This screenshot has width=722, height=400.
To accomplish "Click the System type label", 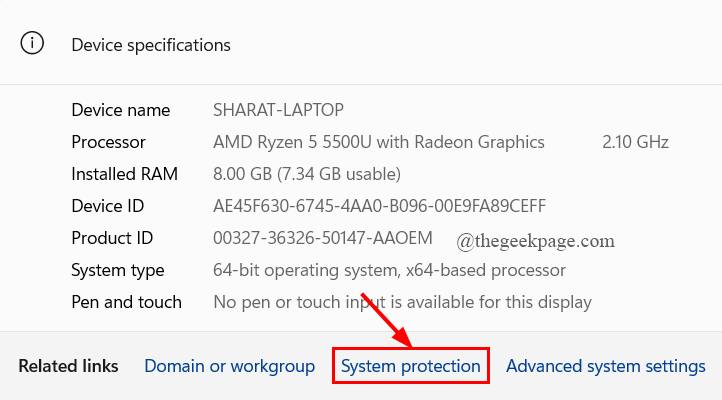I will click(117, 270).
